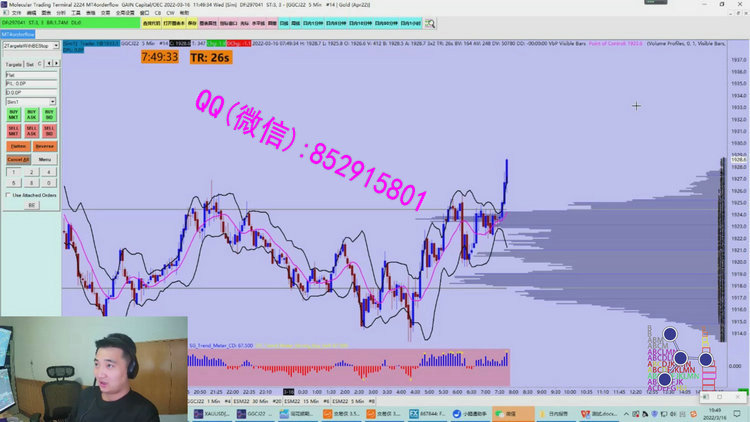This screenshot has height=422, width=750.
Task: Click the SELL MKT order button
Action: pos(13,130)
